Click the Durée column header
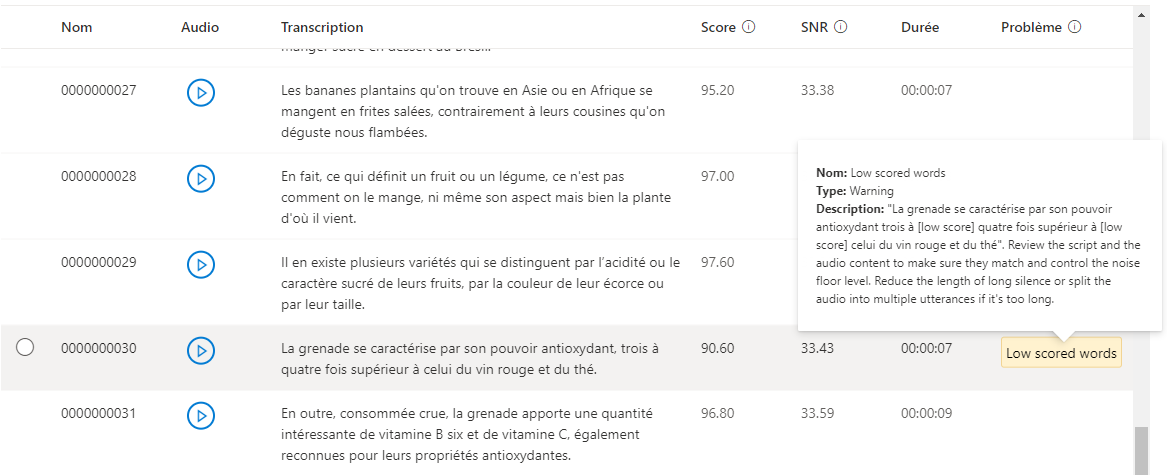The height and width of the screenshot is (475, 1167). [x=919, y=27]
